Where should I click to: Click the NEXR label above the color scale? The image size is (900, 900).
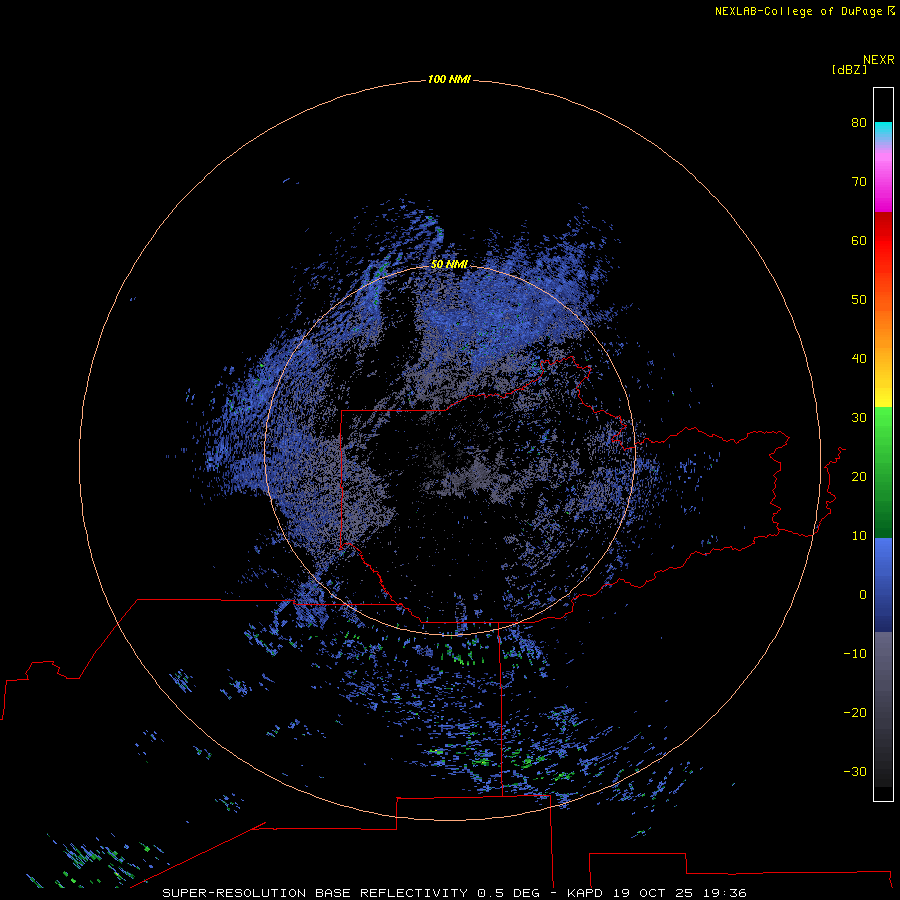[878, 60]
